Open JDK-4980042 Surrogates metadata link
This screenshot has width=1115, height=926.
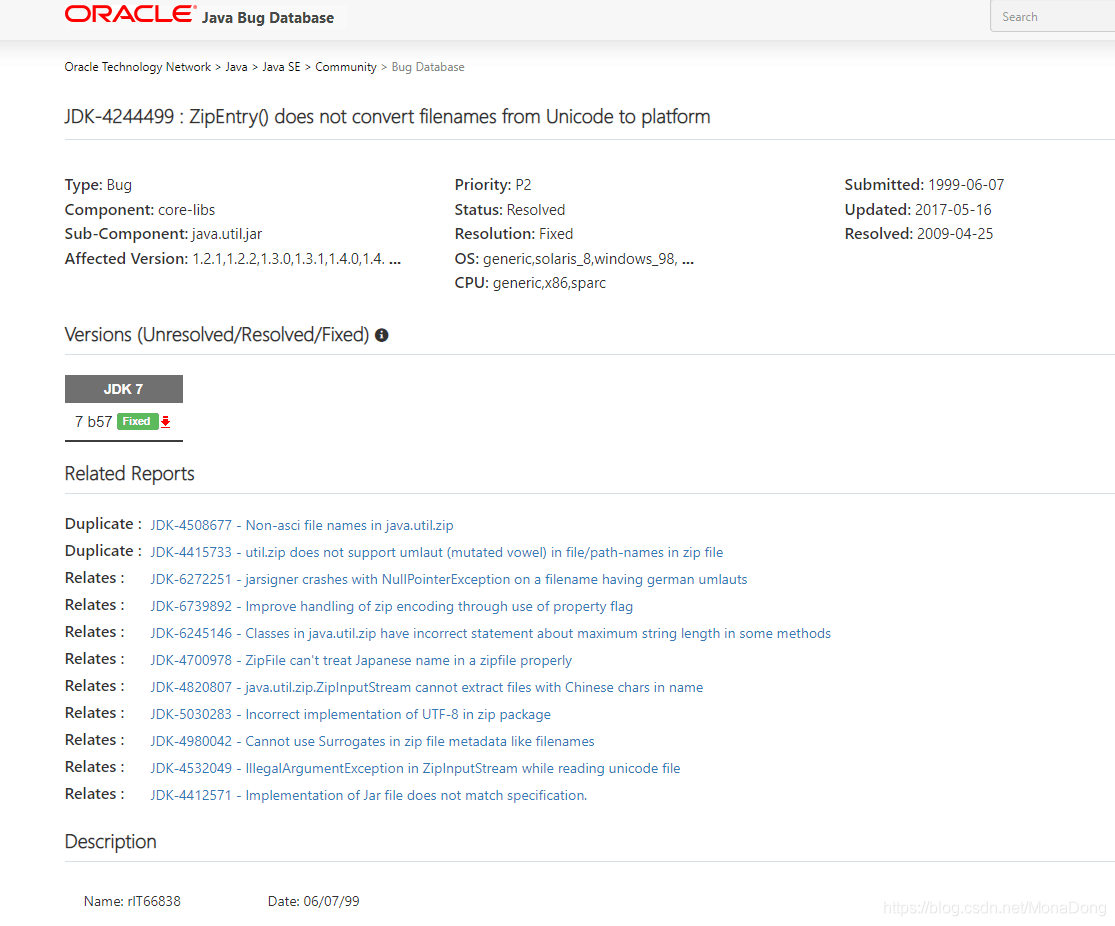coord(372,742)
